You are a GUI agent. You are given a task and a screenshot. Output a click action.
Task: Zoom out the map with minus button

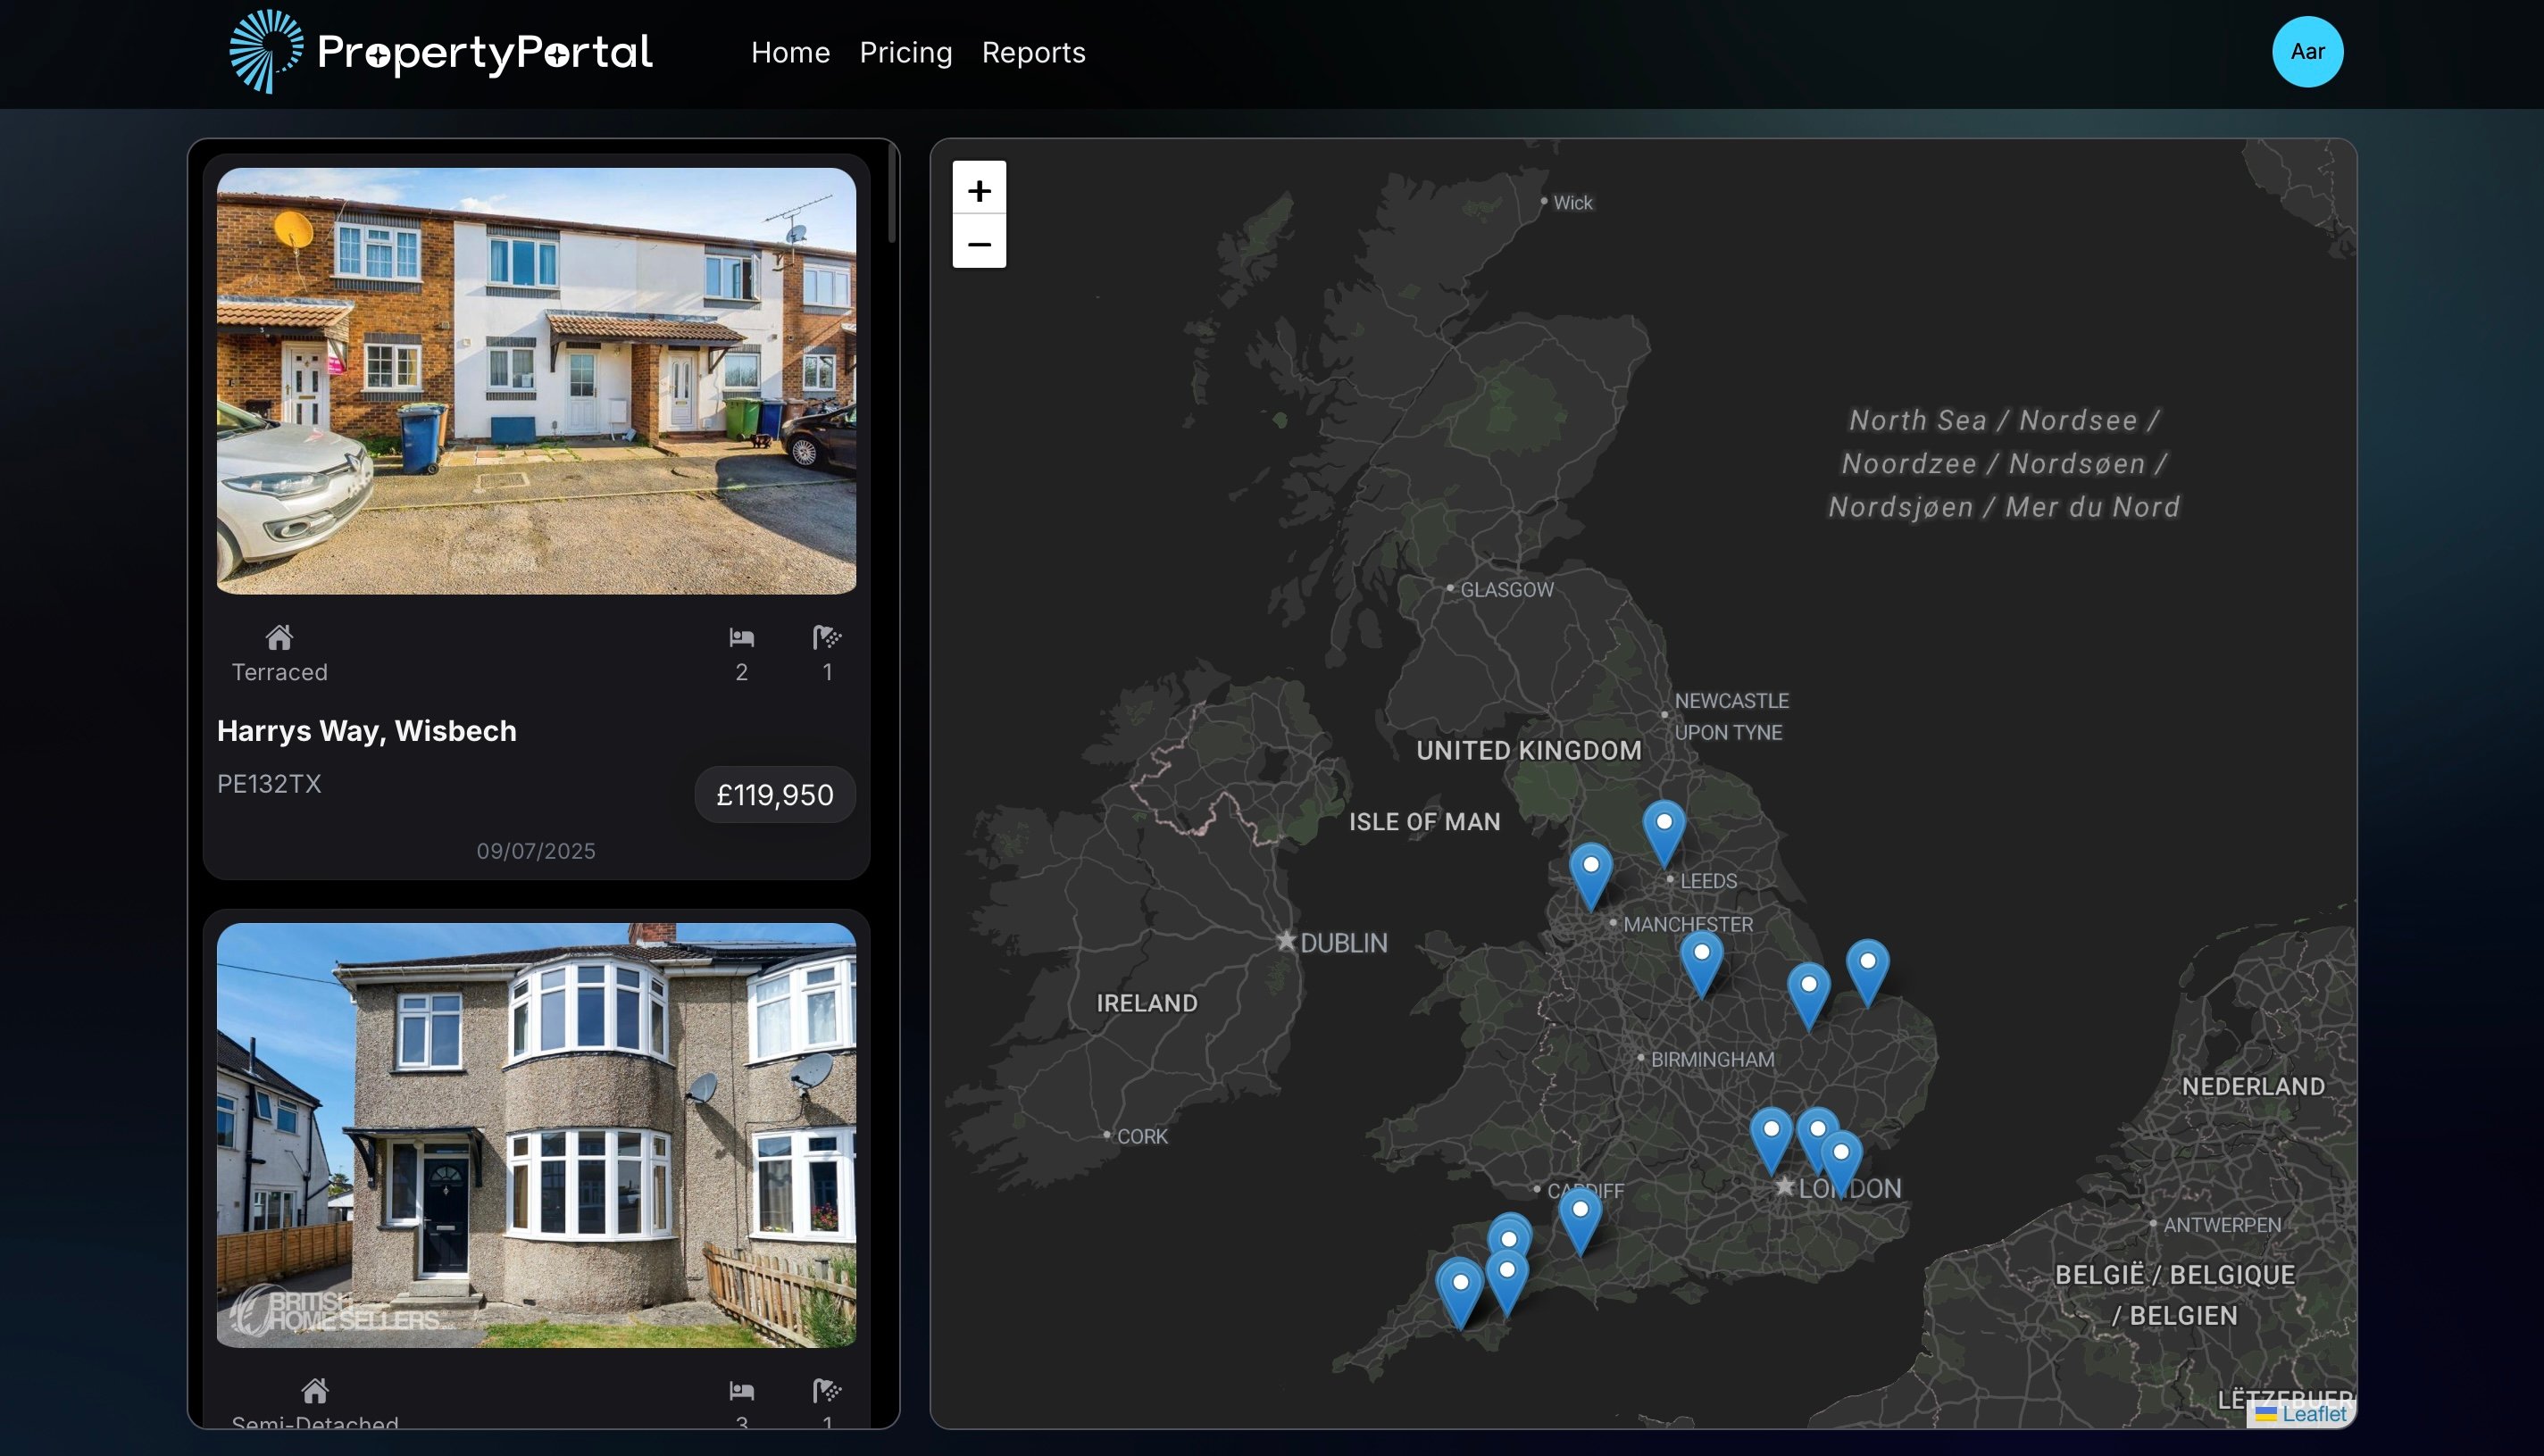pos(979,242)
